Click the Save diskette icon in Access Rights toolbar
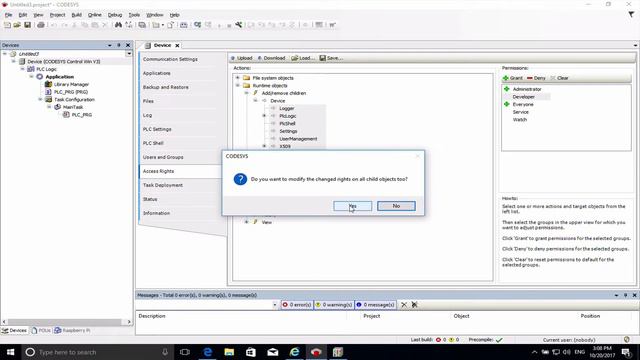Image resolution: width=640 pixels, height=360 pixels. tap(322, 58)
